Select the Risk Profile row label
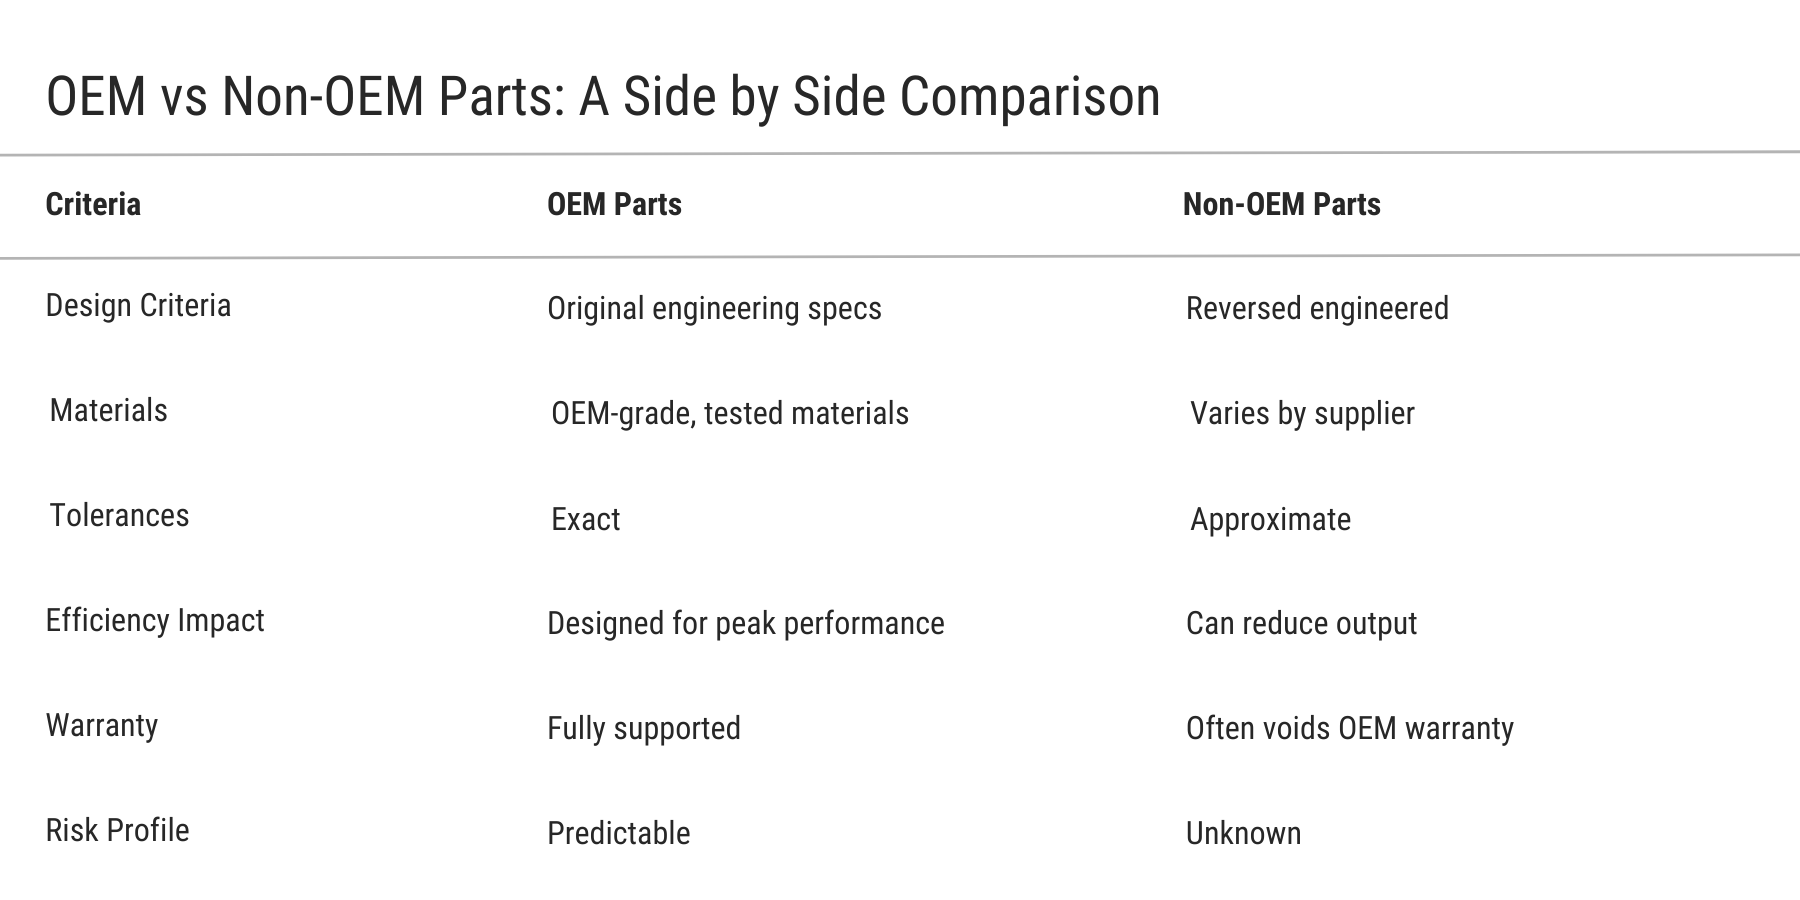The image size is (1800, 900). click(117, 831)
